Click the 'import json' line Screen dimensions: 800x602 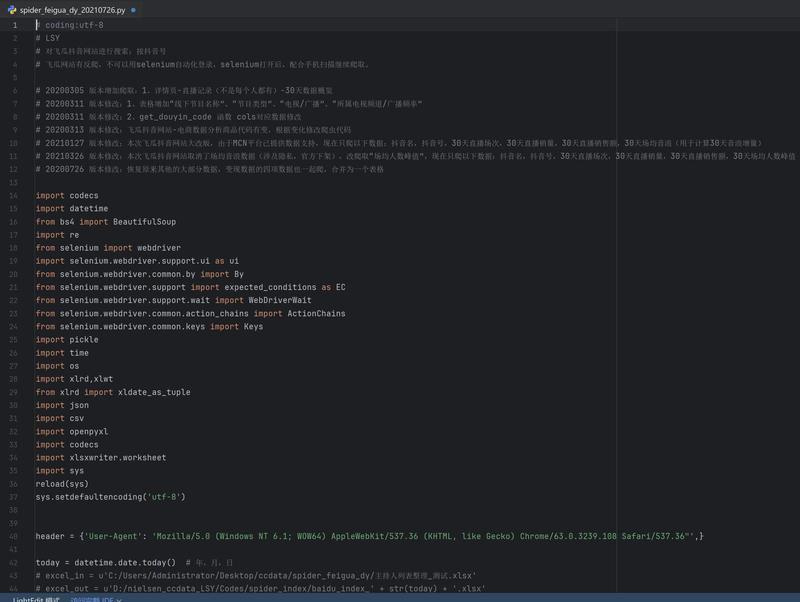click(62, 406)
